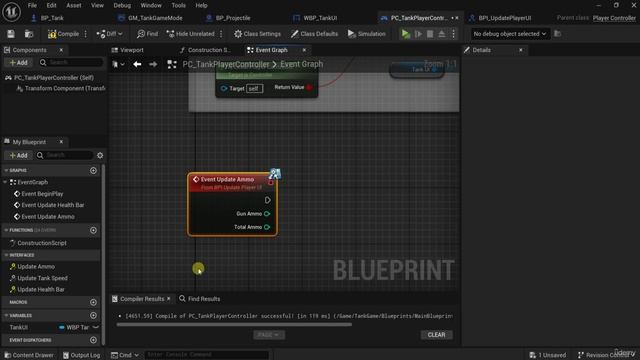Start Simulation
640x360 pixels.
[367, 34]
